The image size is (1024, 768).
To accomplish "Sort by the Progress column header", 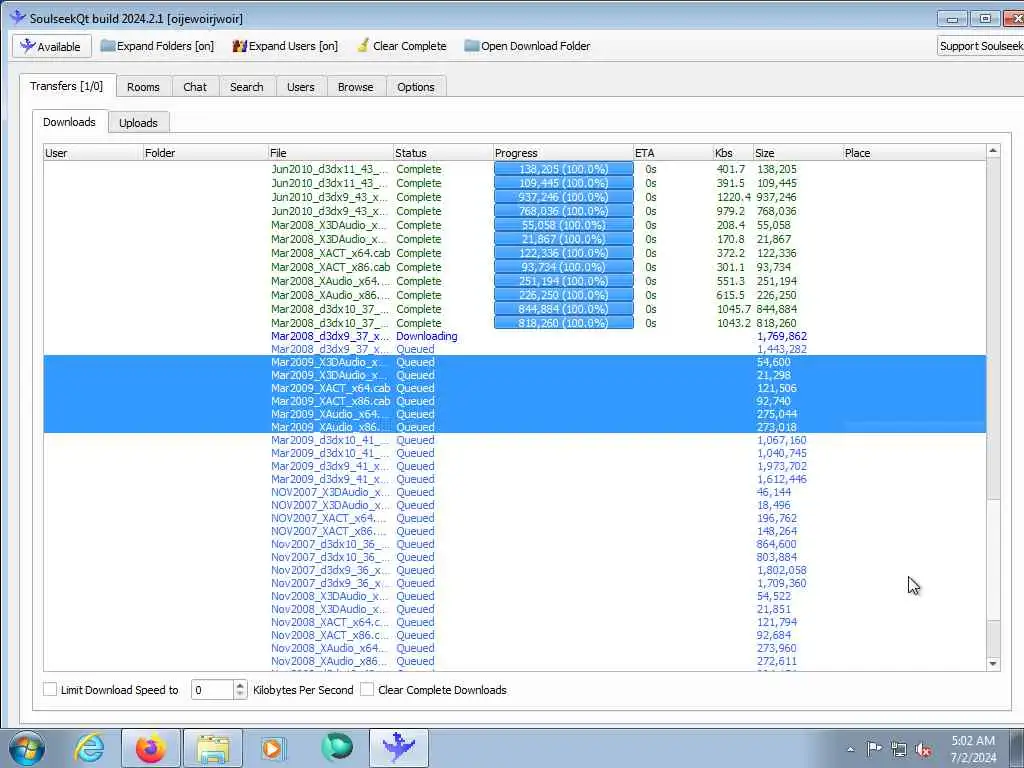I will tap(563, 153).
